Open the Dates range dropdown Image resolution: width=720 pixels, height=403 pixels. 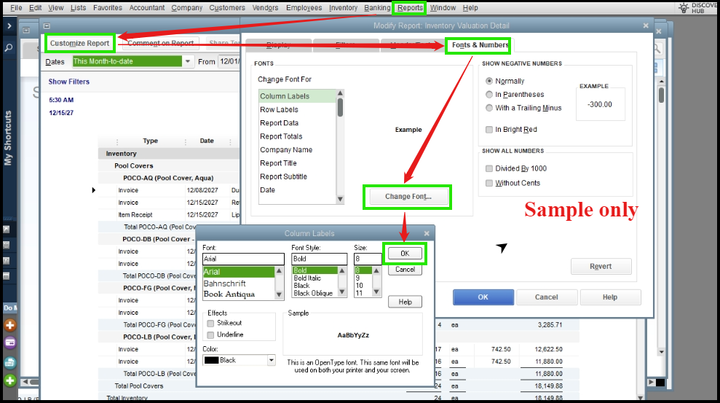point(187,62)
